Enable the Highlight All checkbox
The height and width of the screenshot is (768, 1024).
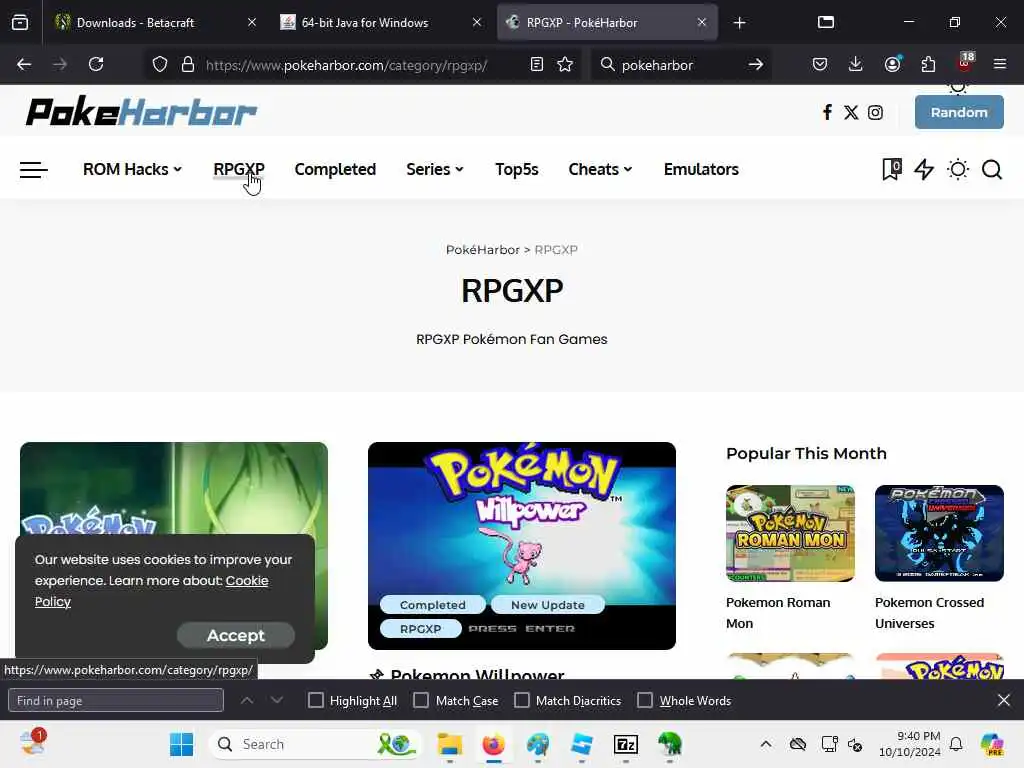[x=315, y=700]
